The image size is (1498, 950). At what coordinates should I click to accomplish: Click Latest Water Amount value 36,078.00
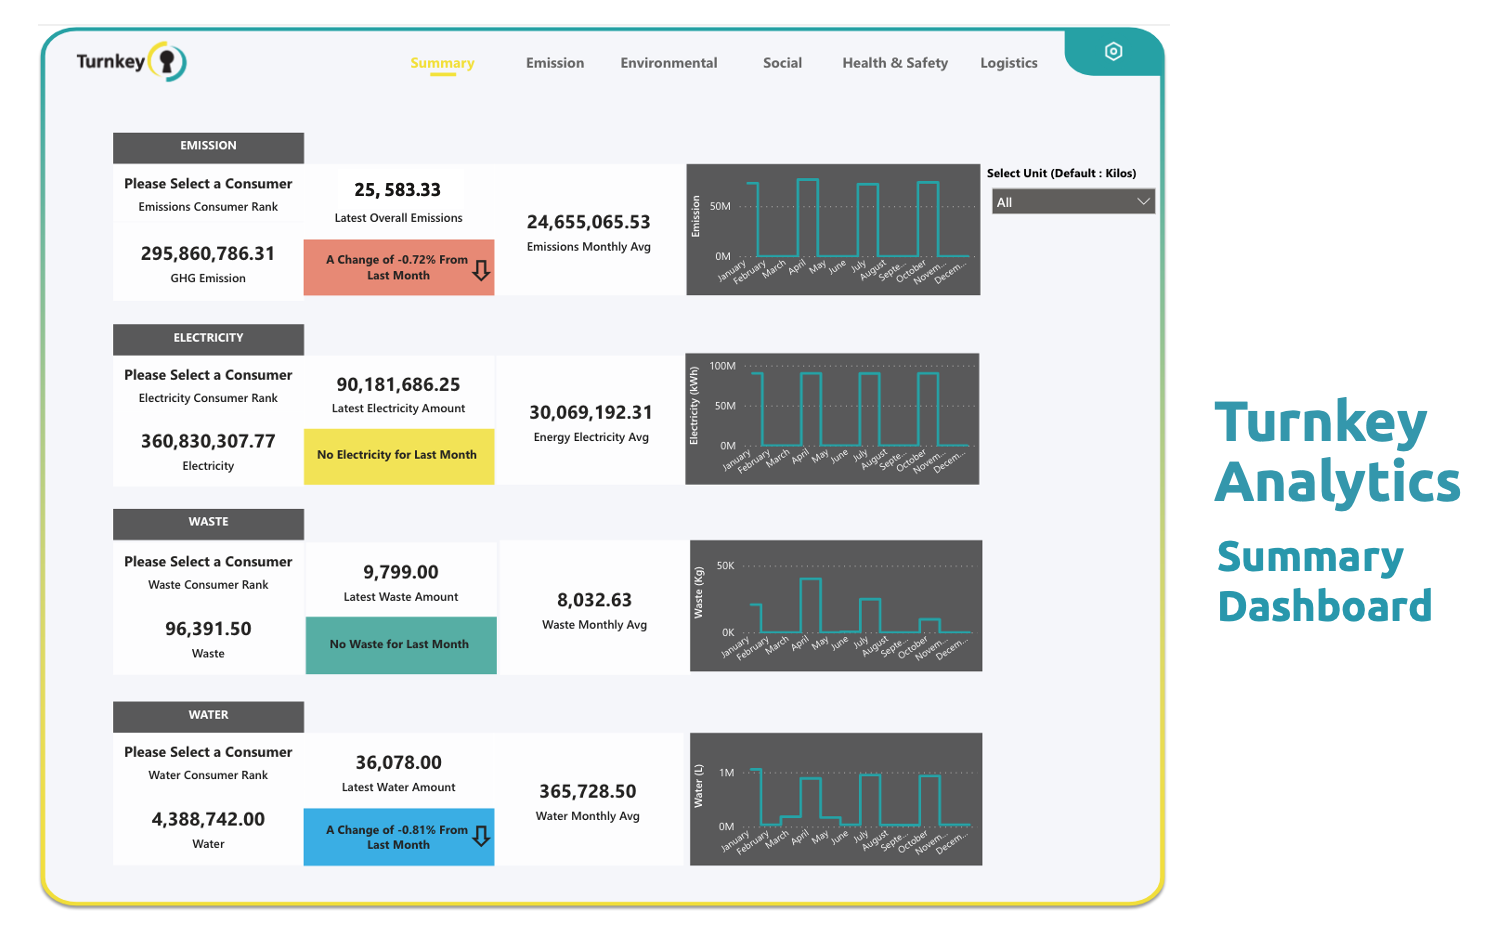tap(399, 763)
